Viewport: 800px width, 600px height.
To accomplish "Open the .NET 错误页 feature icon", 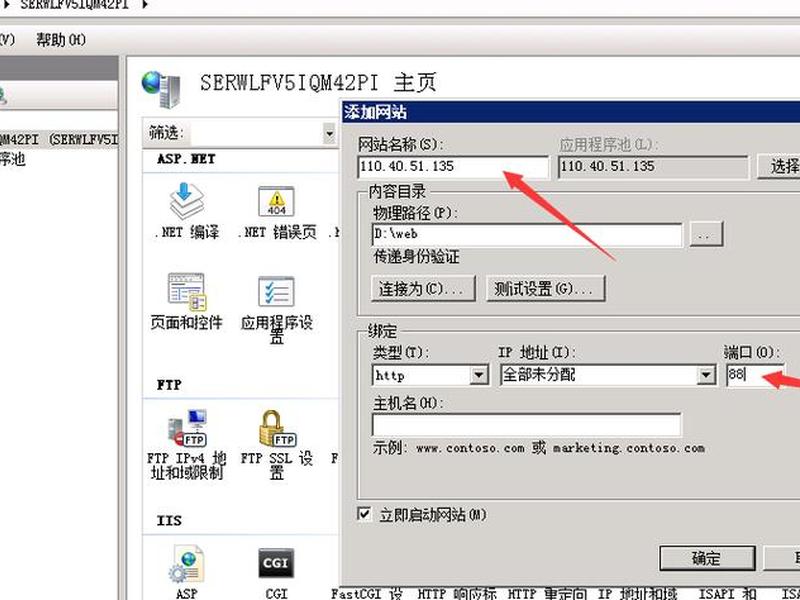I will pos(277,211).
